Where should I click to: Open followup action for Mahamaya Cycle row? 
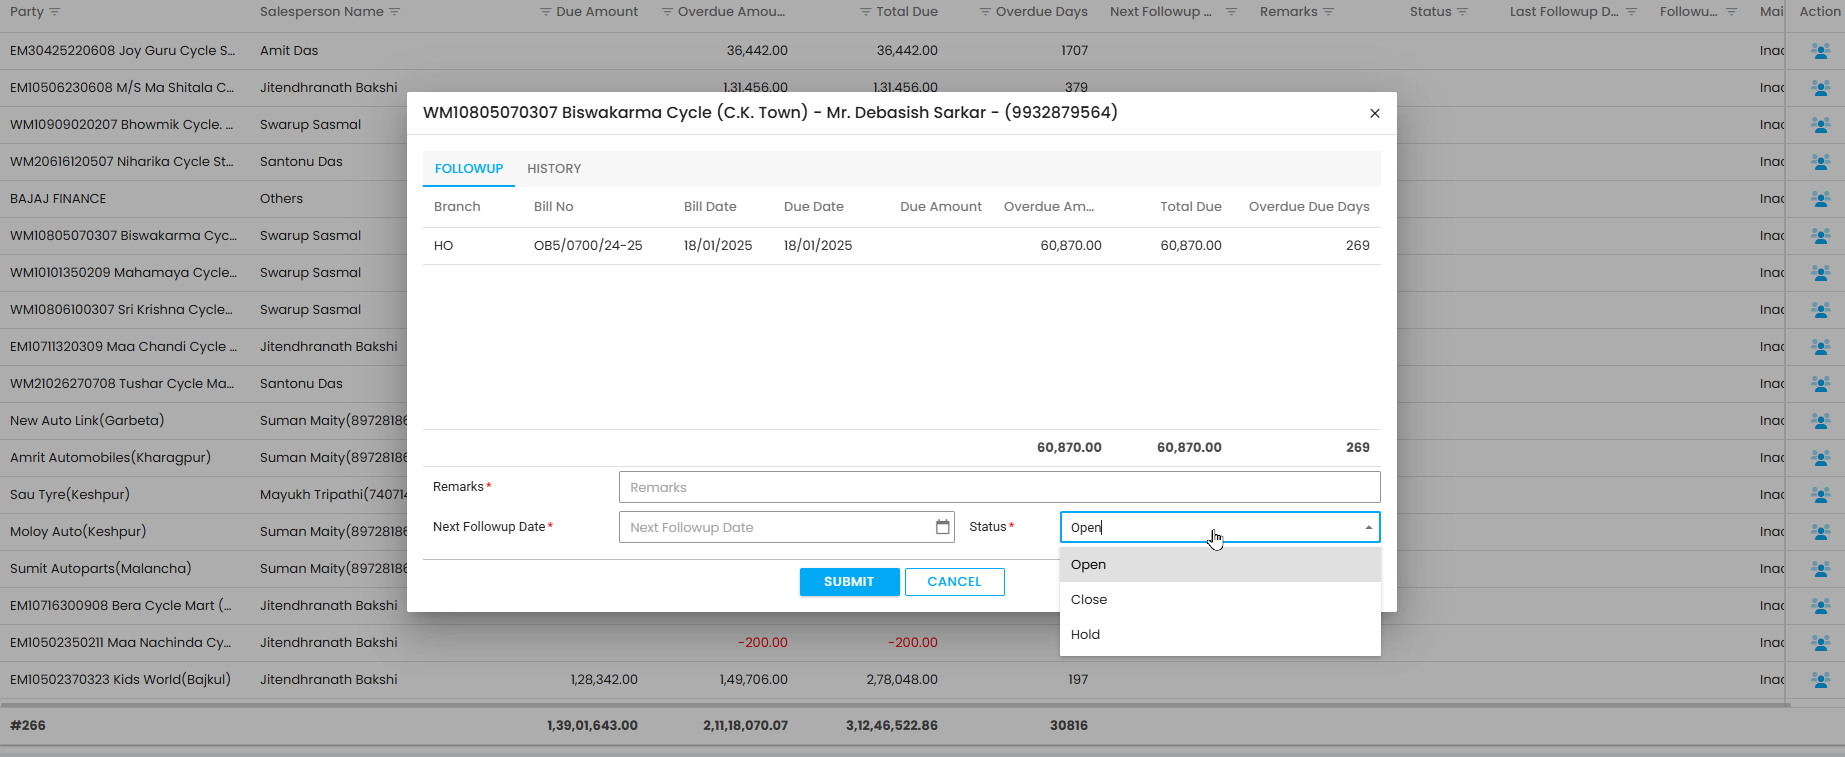1821,273
